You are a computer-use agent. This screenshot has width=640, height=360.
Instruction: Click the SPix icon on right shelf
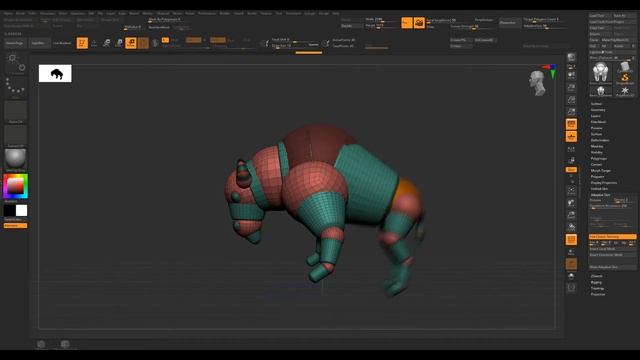click(x=571, y=66)
